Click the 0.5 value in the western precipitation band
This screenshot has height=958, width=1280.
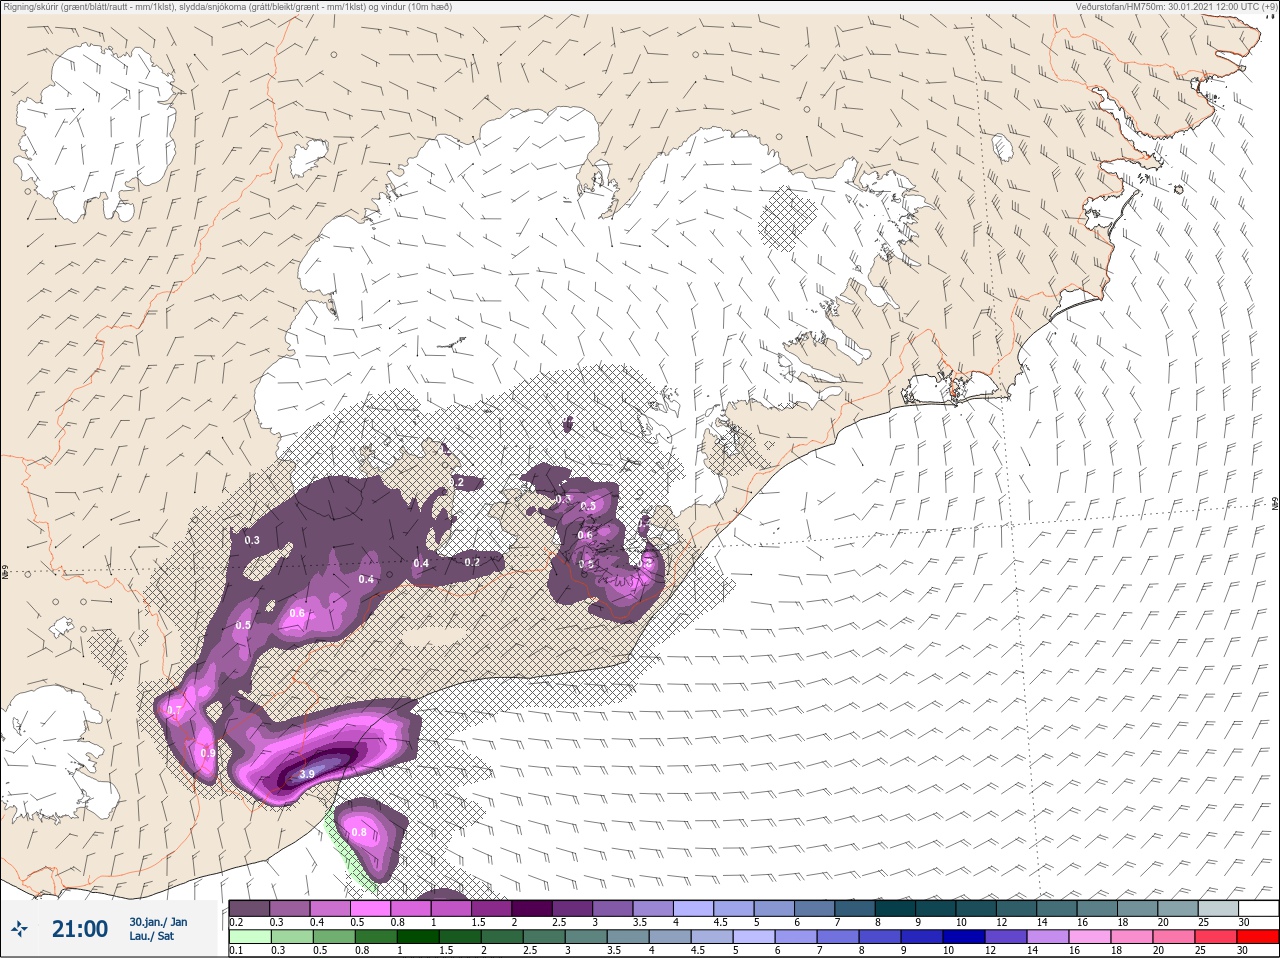tap(243, 625)
